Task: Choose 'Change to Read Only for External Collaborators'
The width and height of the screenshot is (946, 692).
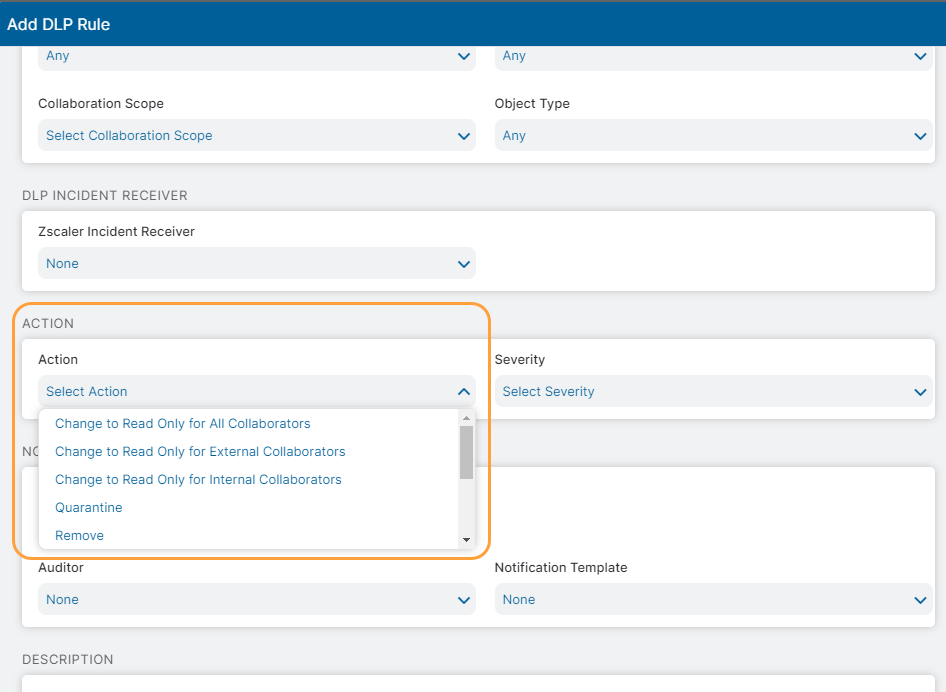Action: tap(200, 452)
